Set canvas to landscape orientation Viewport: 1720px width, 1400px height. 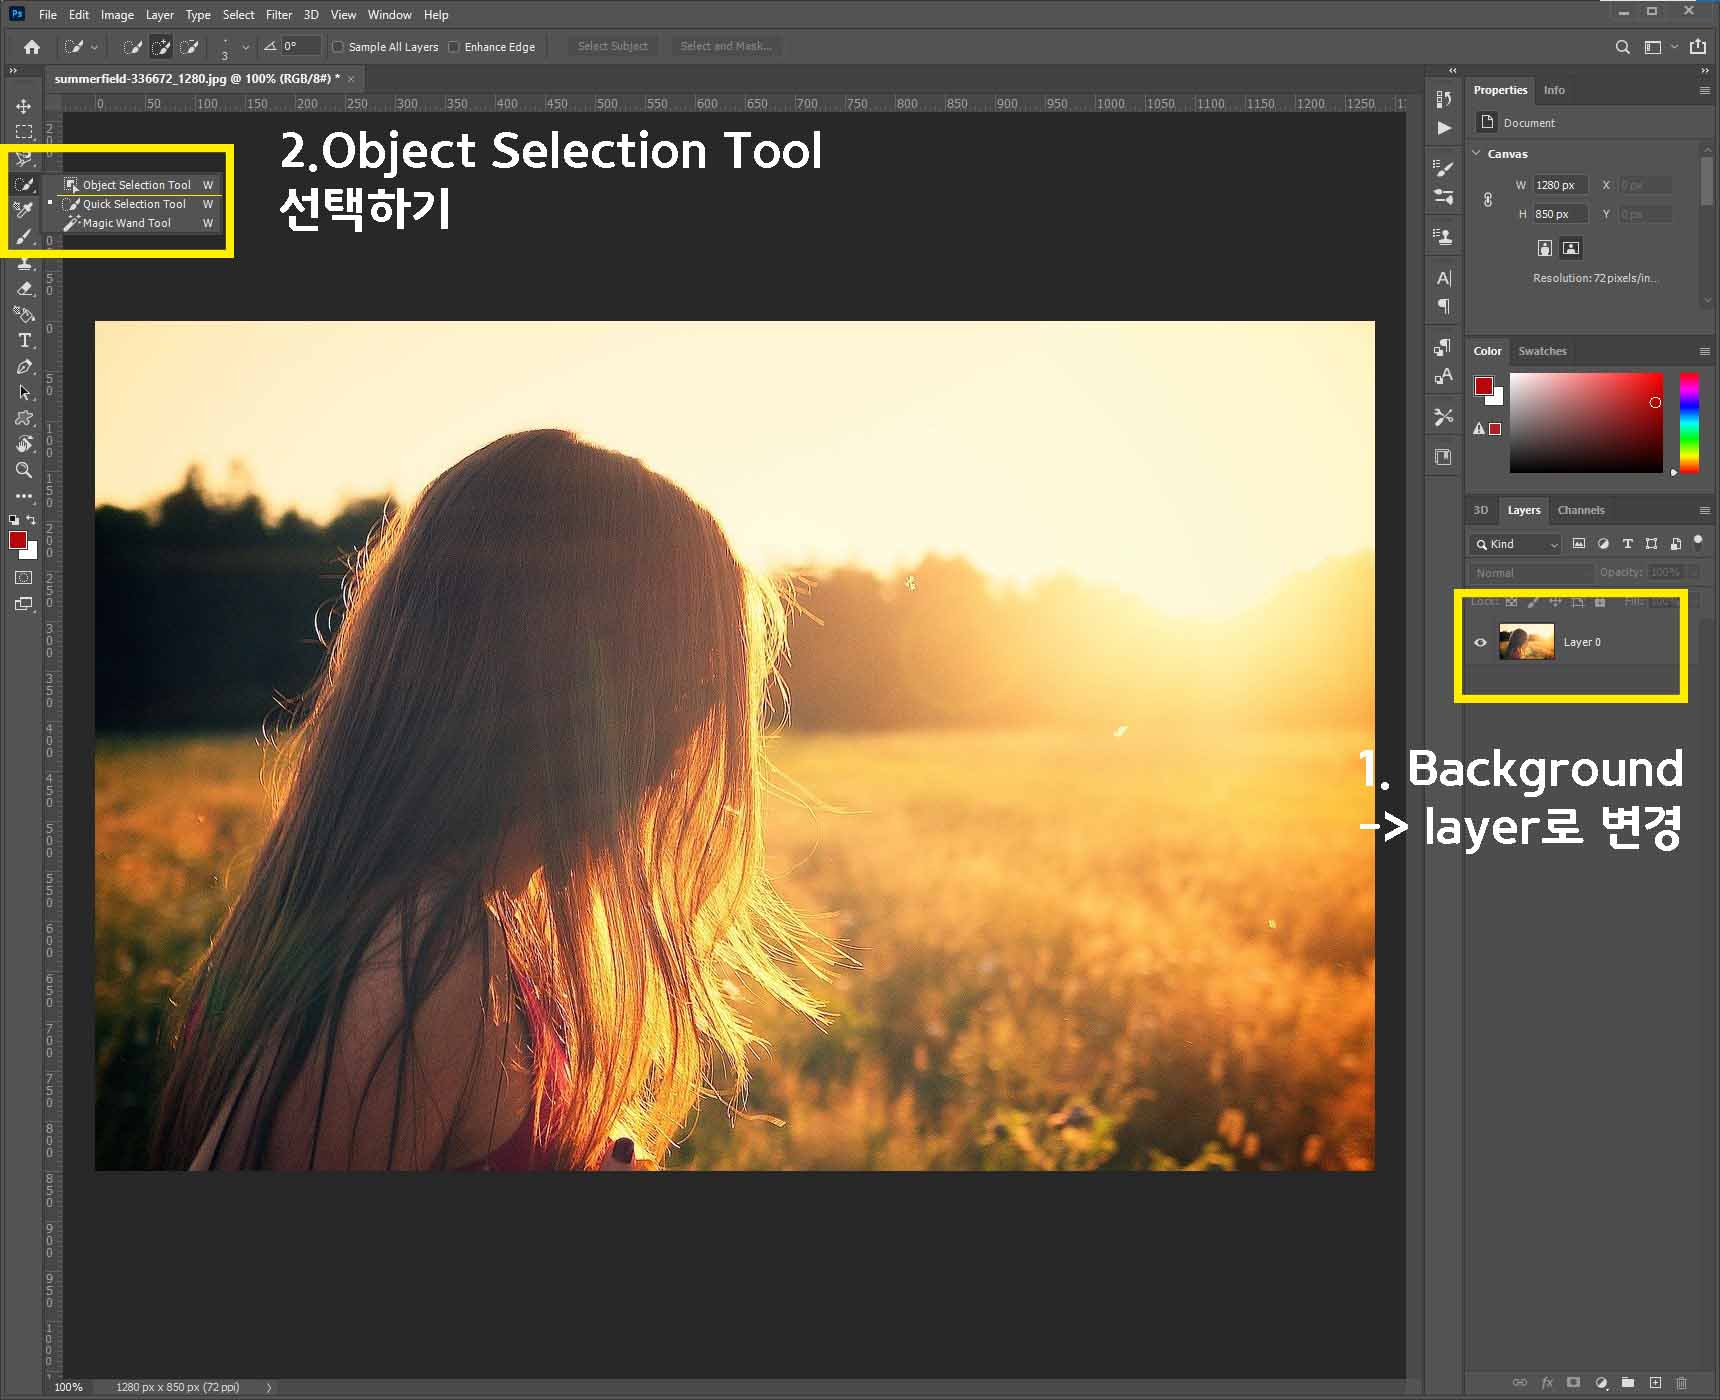(x=1571, y=248)
